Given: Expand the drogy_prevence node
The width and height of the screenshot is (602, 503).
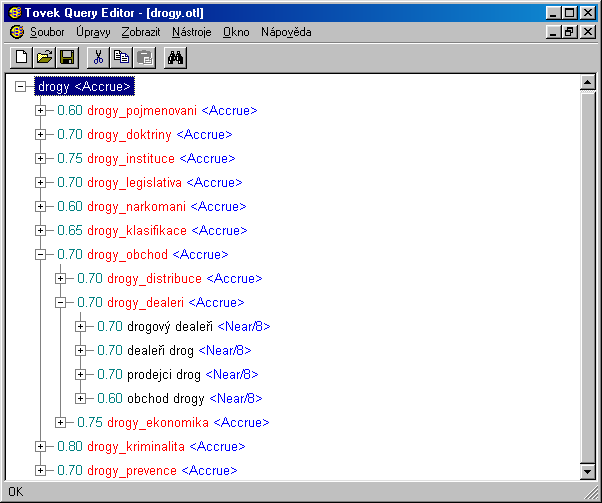Looking at the screenshot, I should pos(40,471).
